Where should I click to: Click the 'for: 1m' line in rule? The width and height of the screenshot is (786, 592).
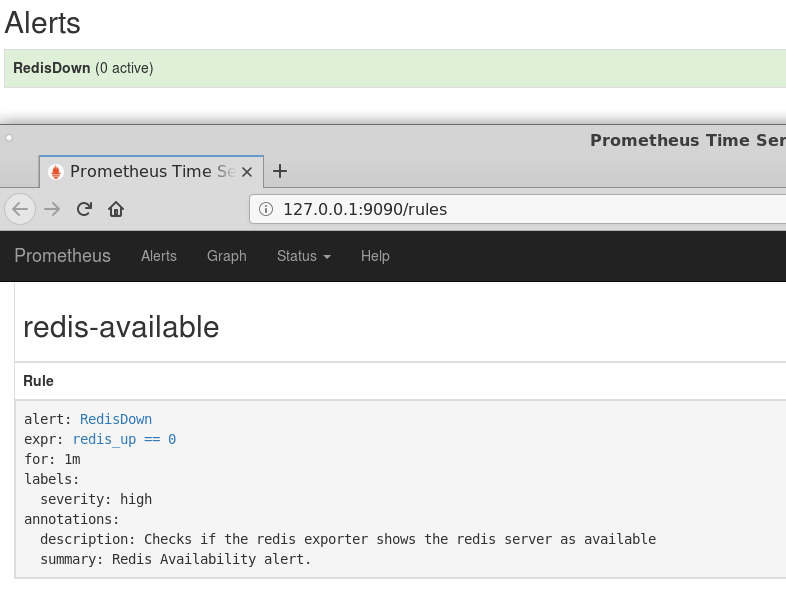click(52, 459)
